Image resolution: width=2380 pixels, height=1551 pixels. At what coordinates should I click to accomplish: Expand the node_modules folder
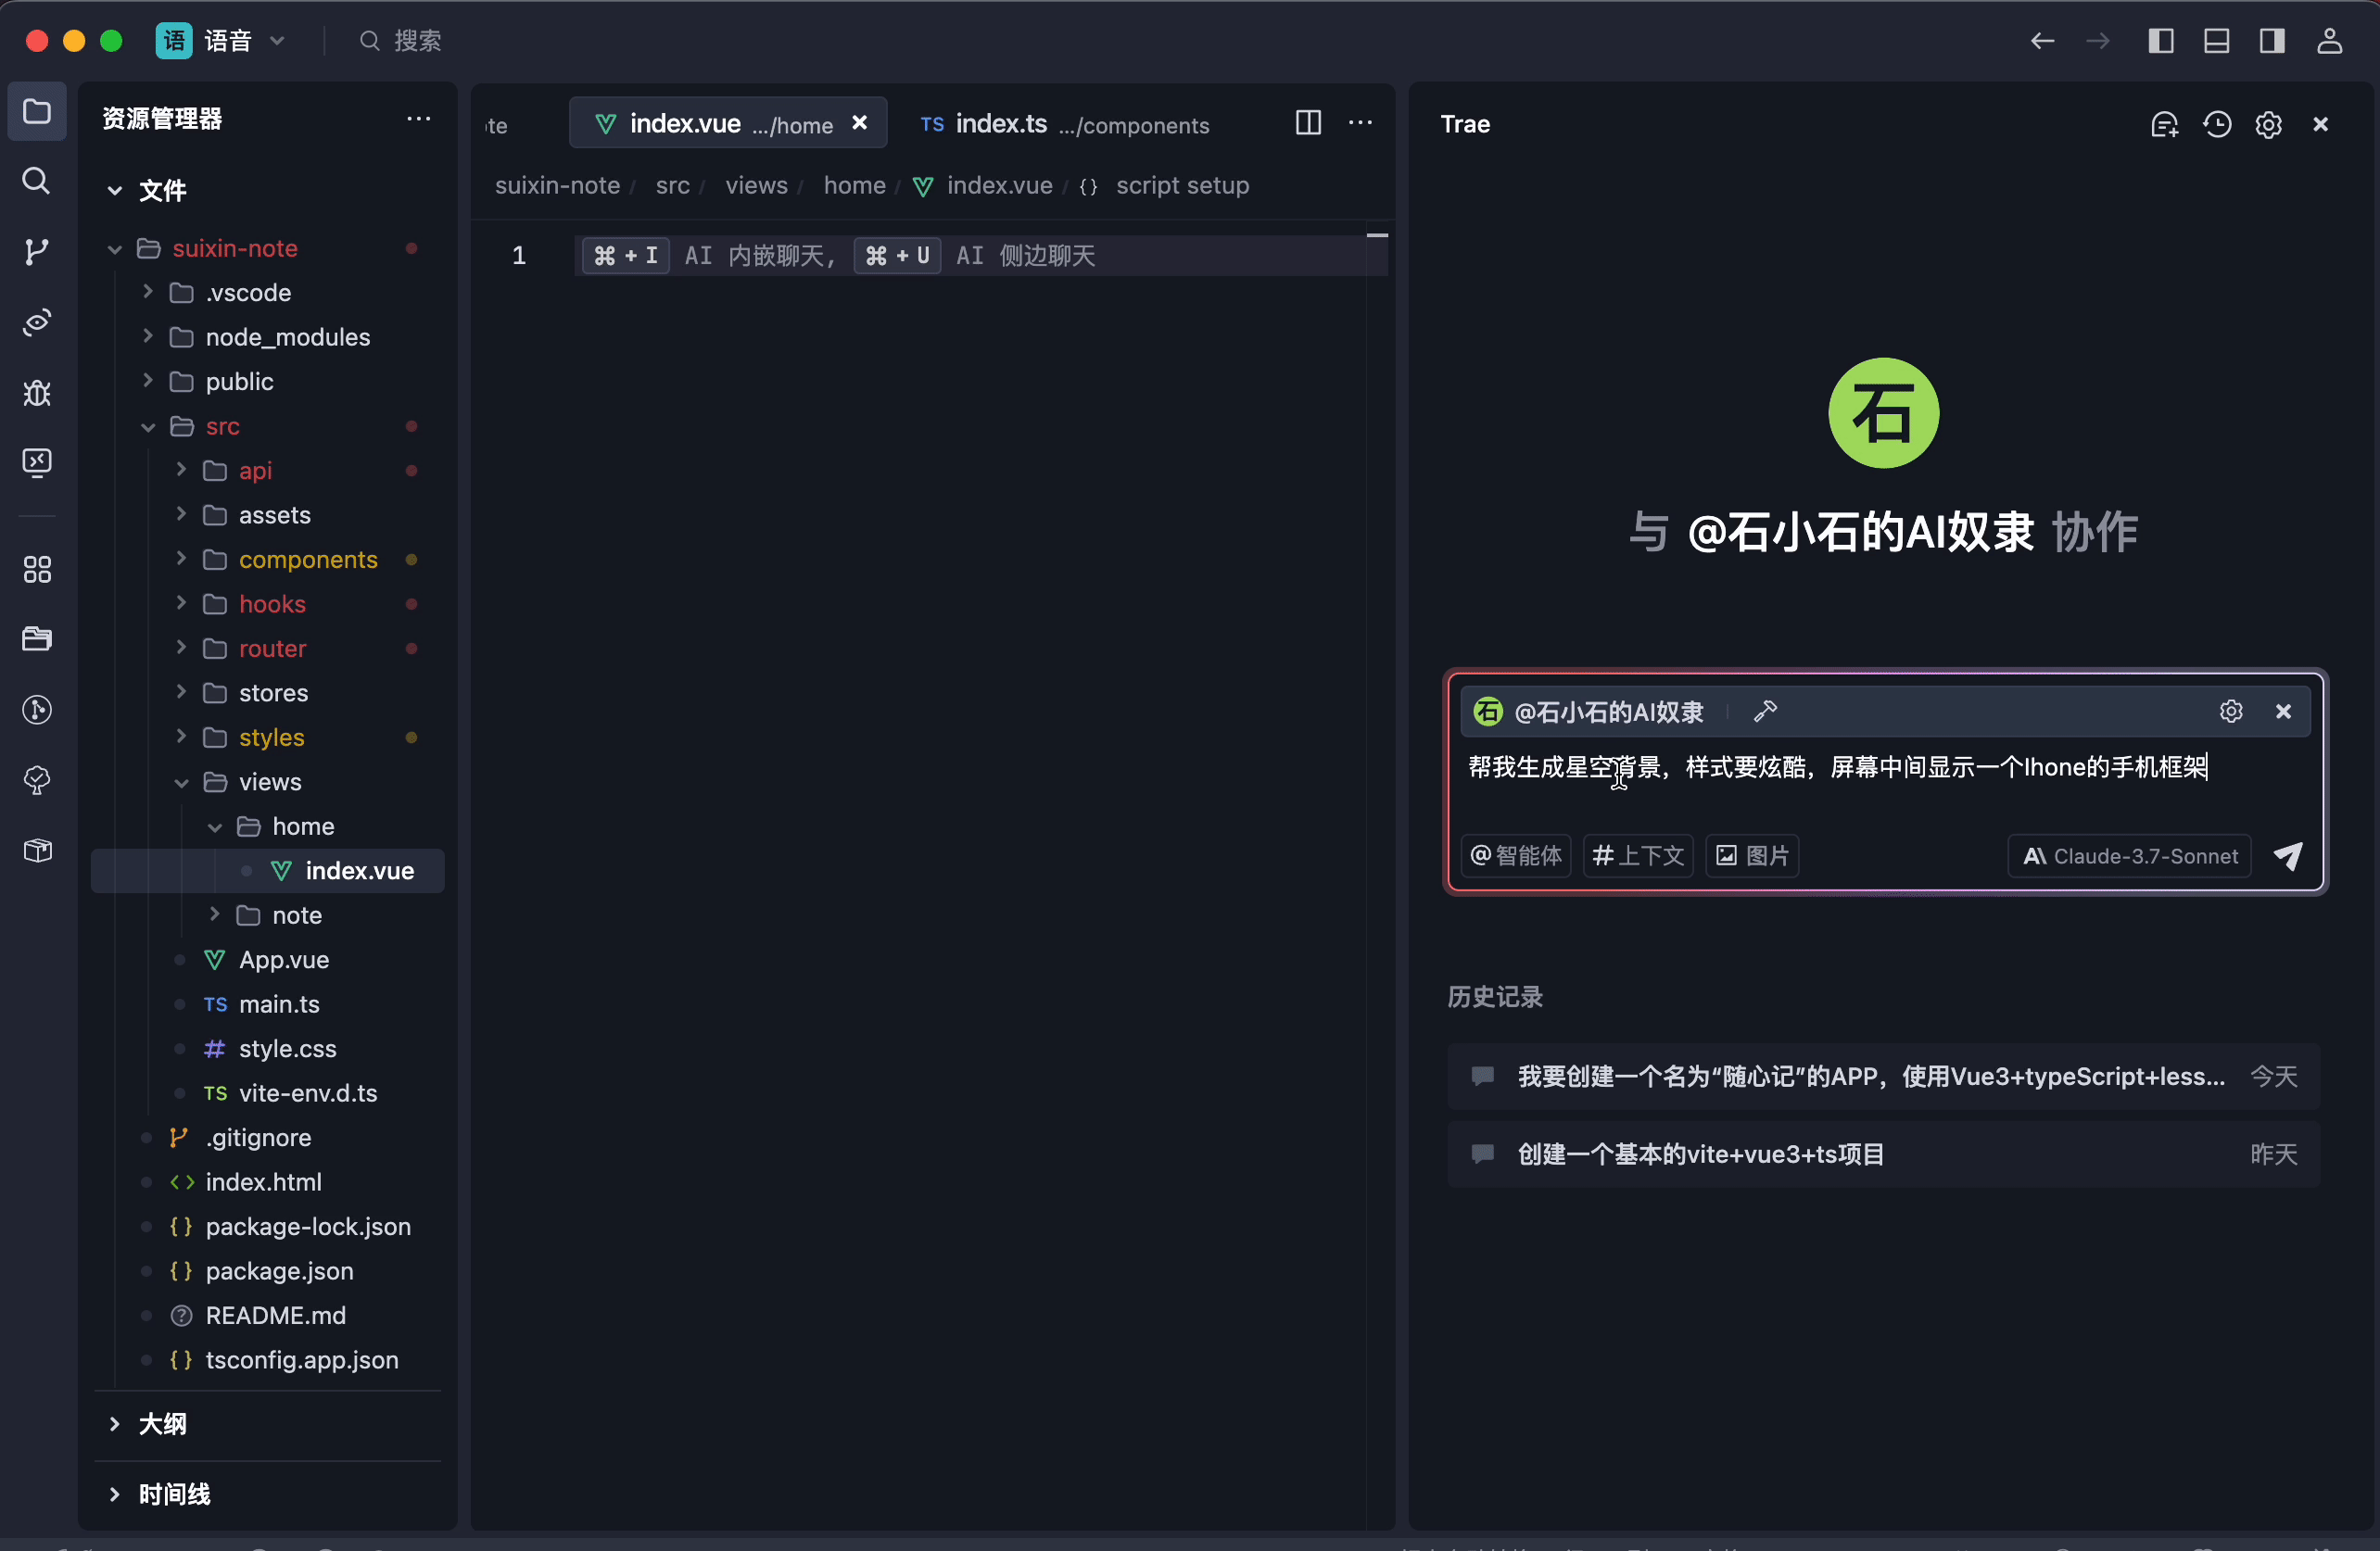point(287,337)
